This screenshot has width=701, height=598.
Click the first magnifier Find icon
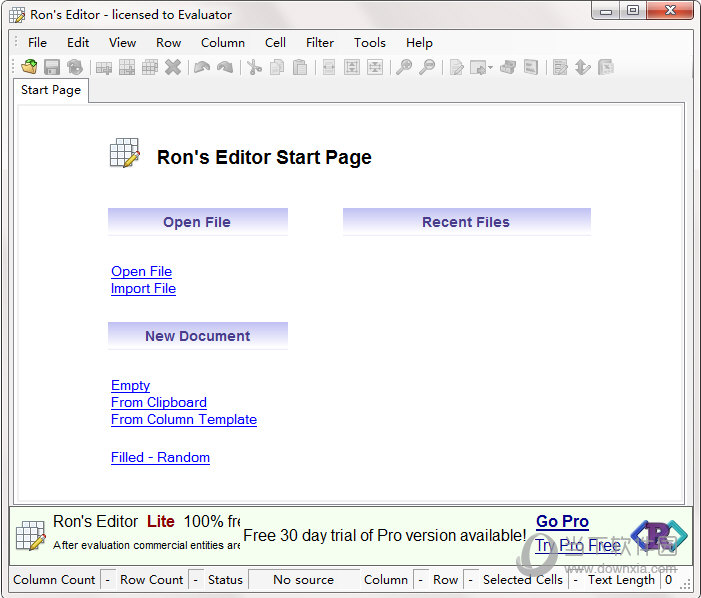(x=403, y=67)
